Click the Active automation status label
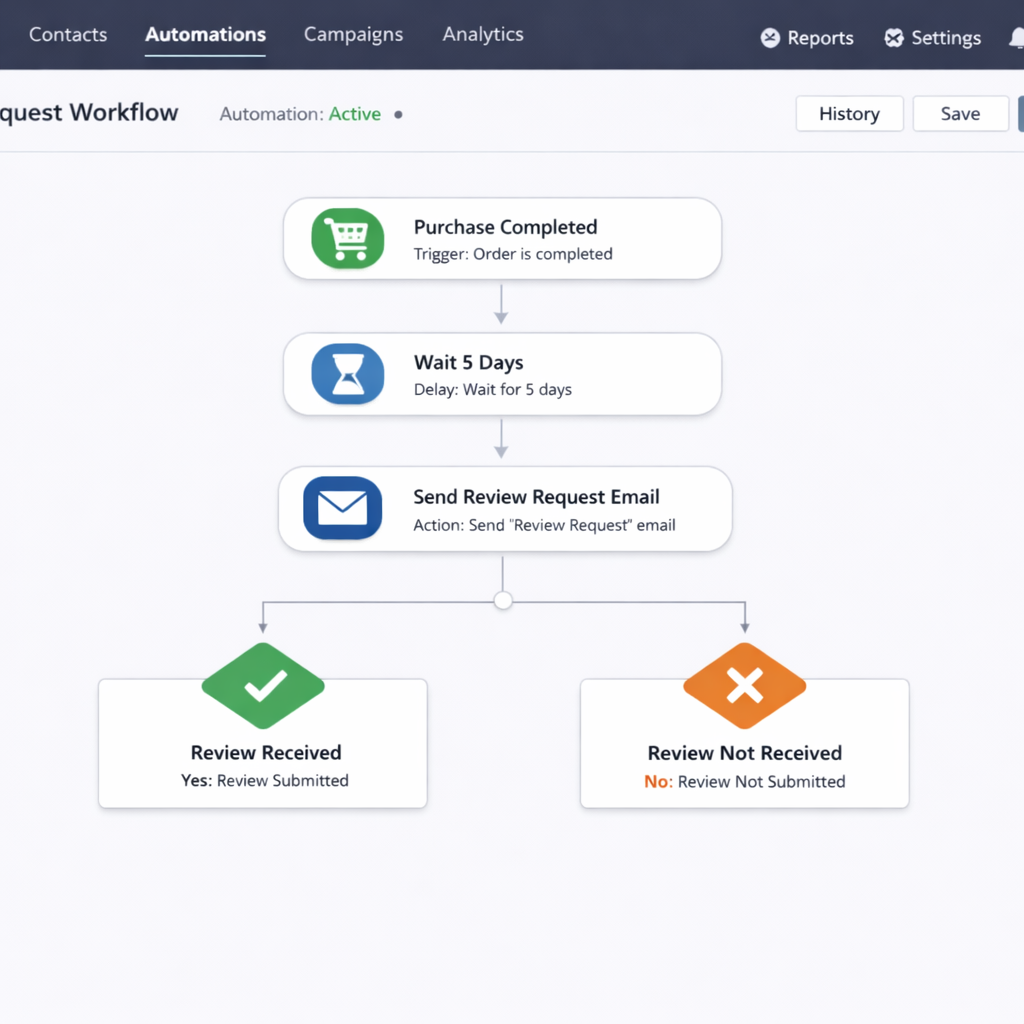This screenshot has width=1024, height=1024. [x=355, y=114]
